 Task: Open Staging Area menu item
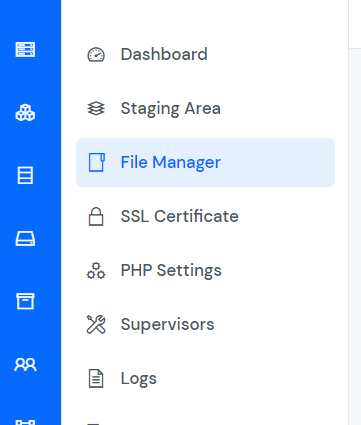click(x=206, y=108)
